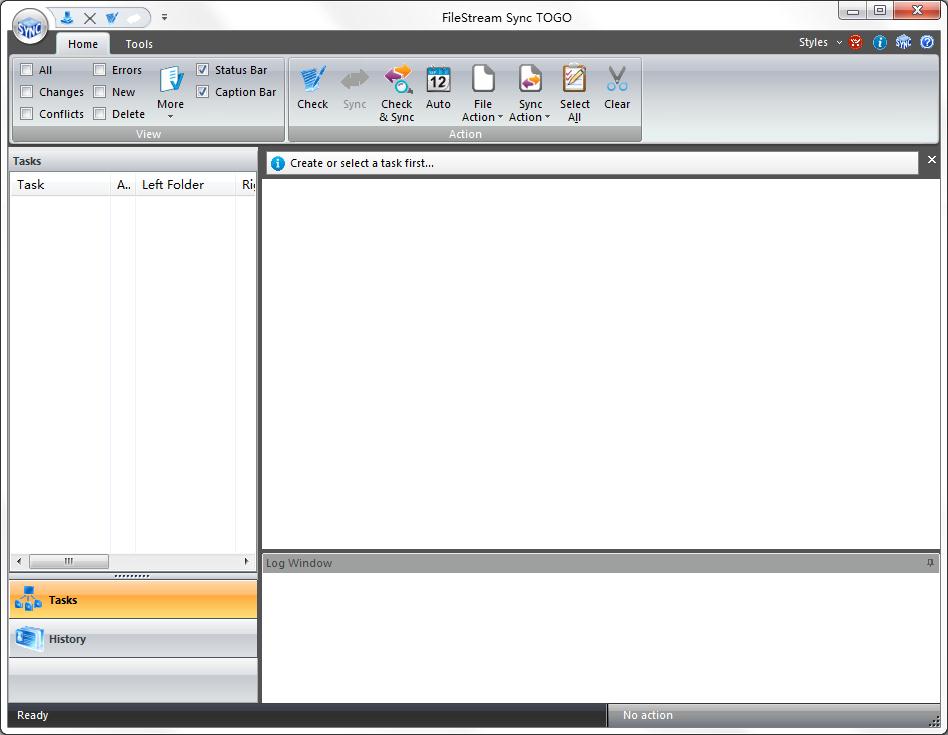Screen dimensions: 948x735
Task: Enable the All view checkbox
Action: tap(27, 70)
